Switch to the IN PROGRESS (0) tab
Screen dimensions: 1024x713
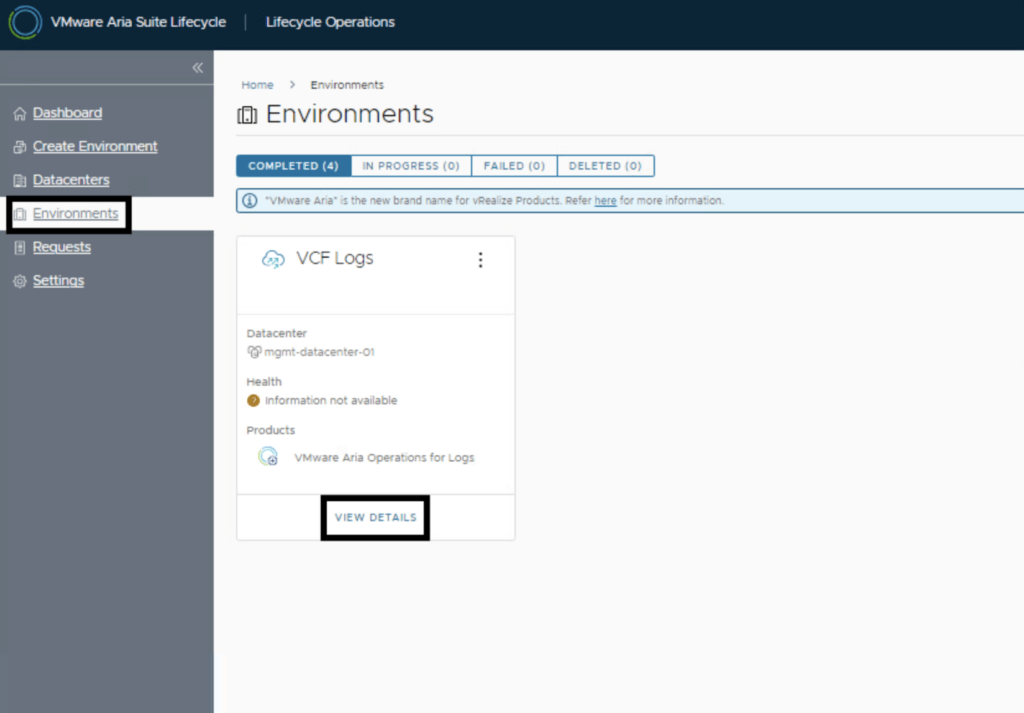coord(411,166)
